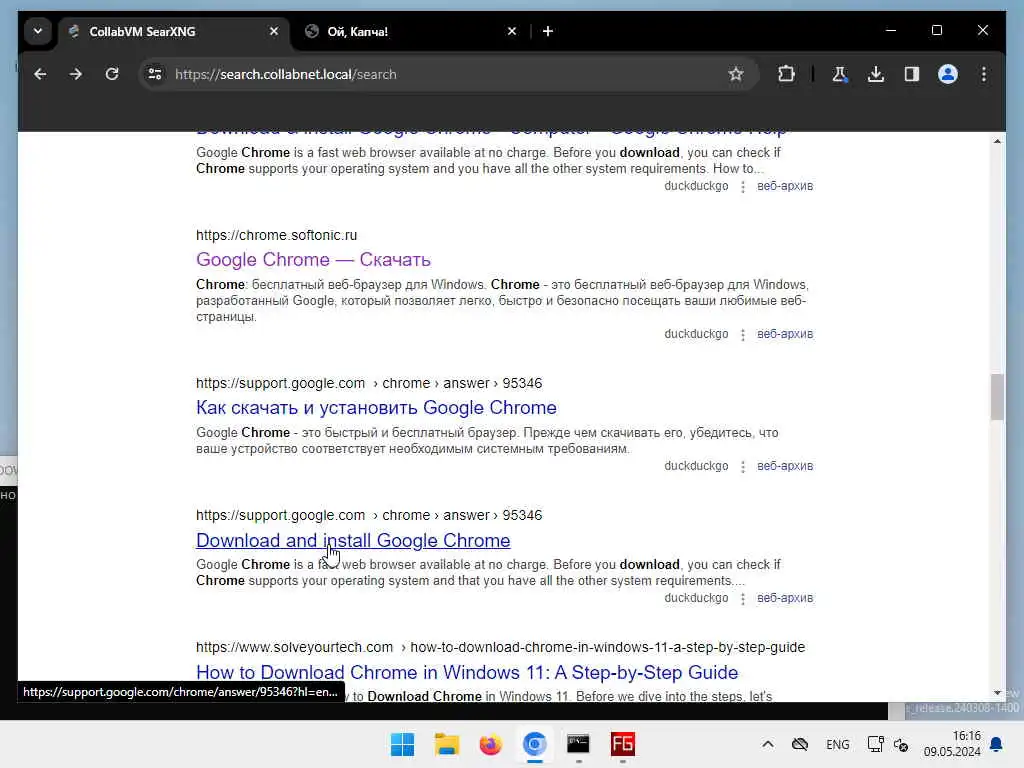The height and width of the screenshot is (768, 1024).
Task: Open Download and install Google Chrome result
Action: [x=353, y=541]
